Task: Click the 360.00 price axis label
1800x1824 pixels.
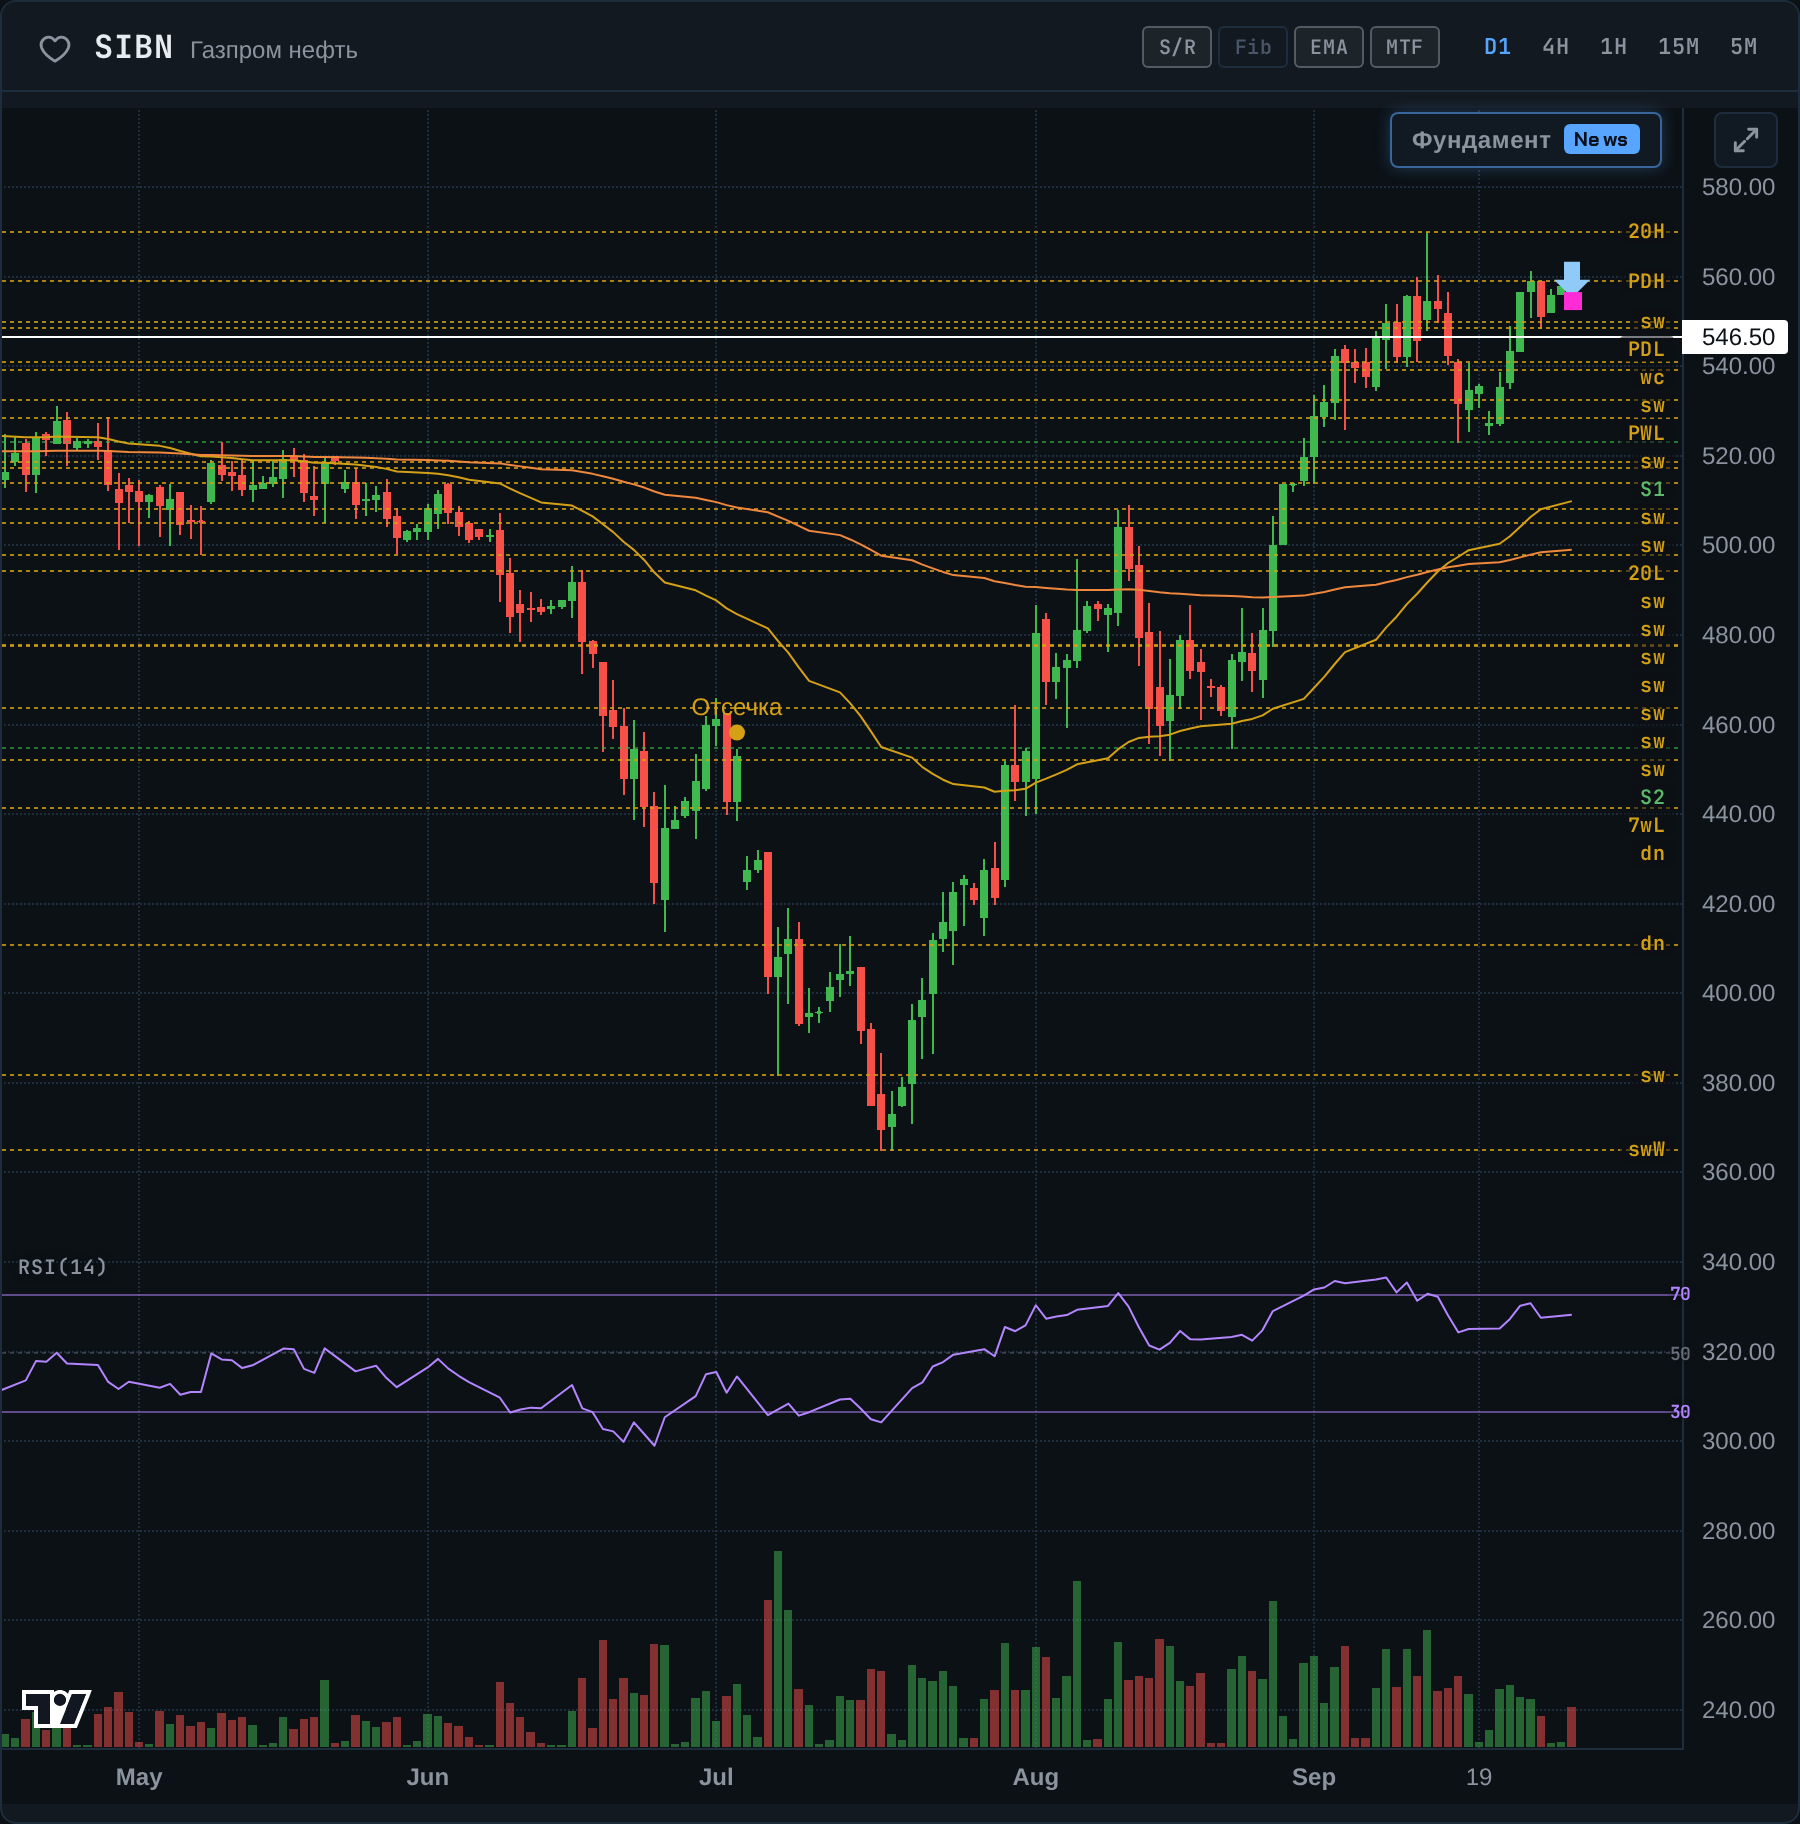Action: (x=1738, y=1172)
